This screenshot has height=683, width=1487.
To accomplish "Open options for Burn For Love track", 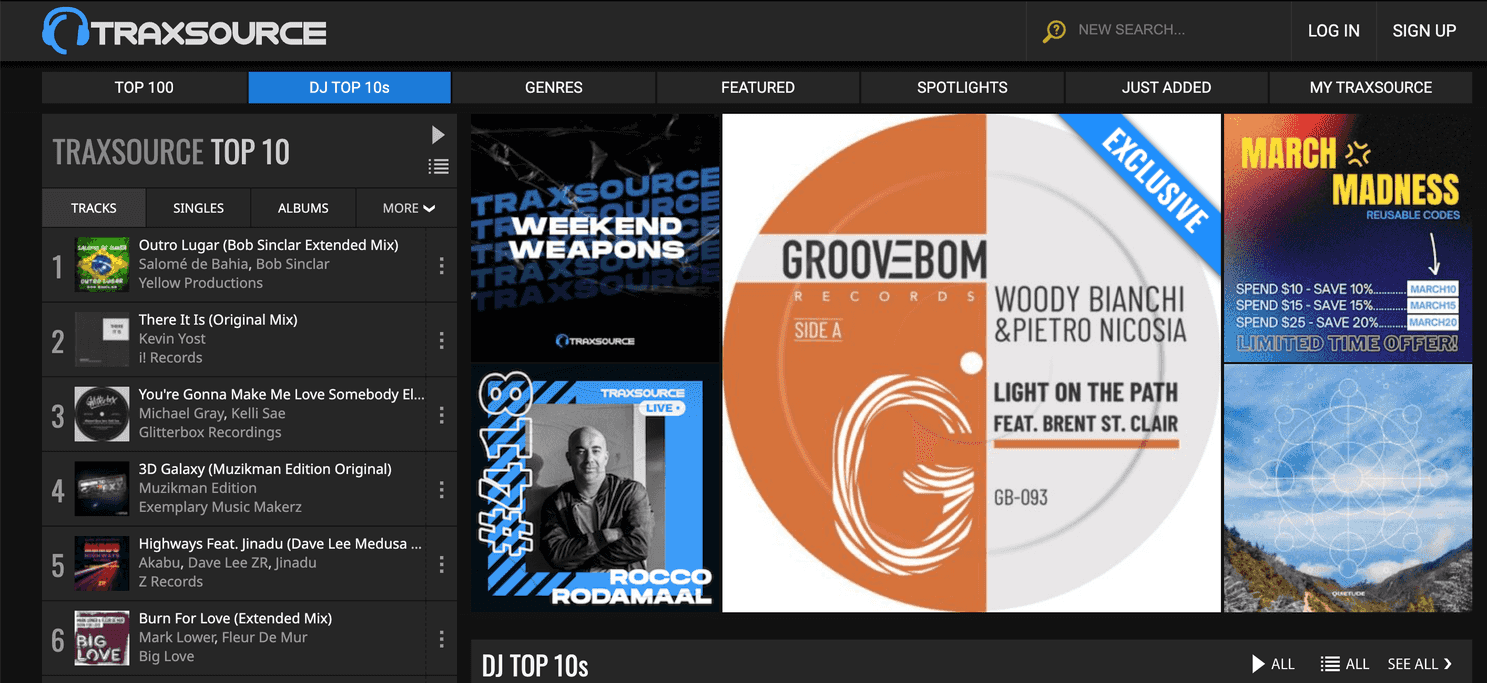I will [x=441, y=637].
